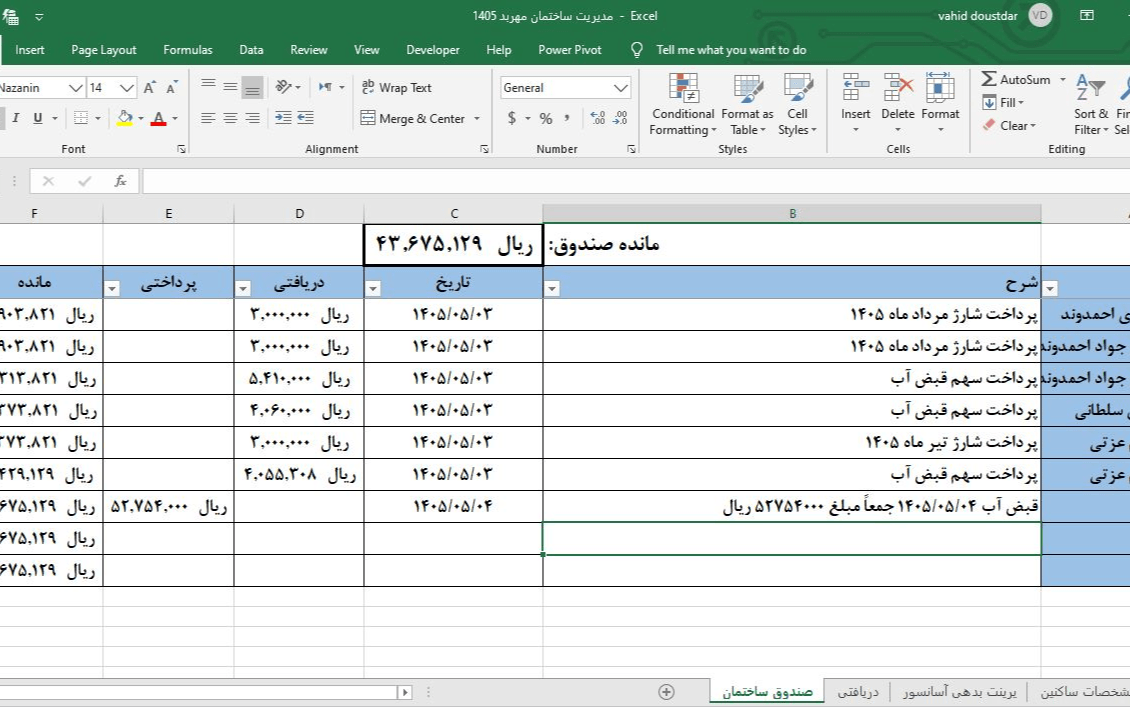Open the font size dropdown
This screenshot has width=1130, height=707.
[127, 88]
